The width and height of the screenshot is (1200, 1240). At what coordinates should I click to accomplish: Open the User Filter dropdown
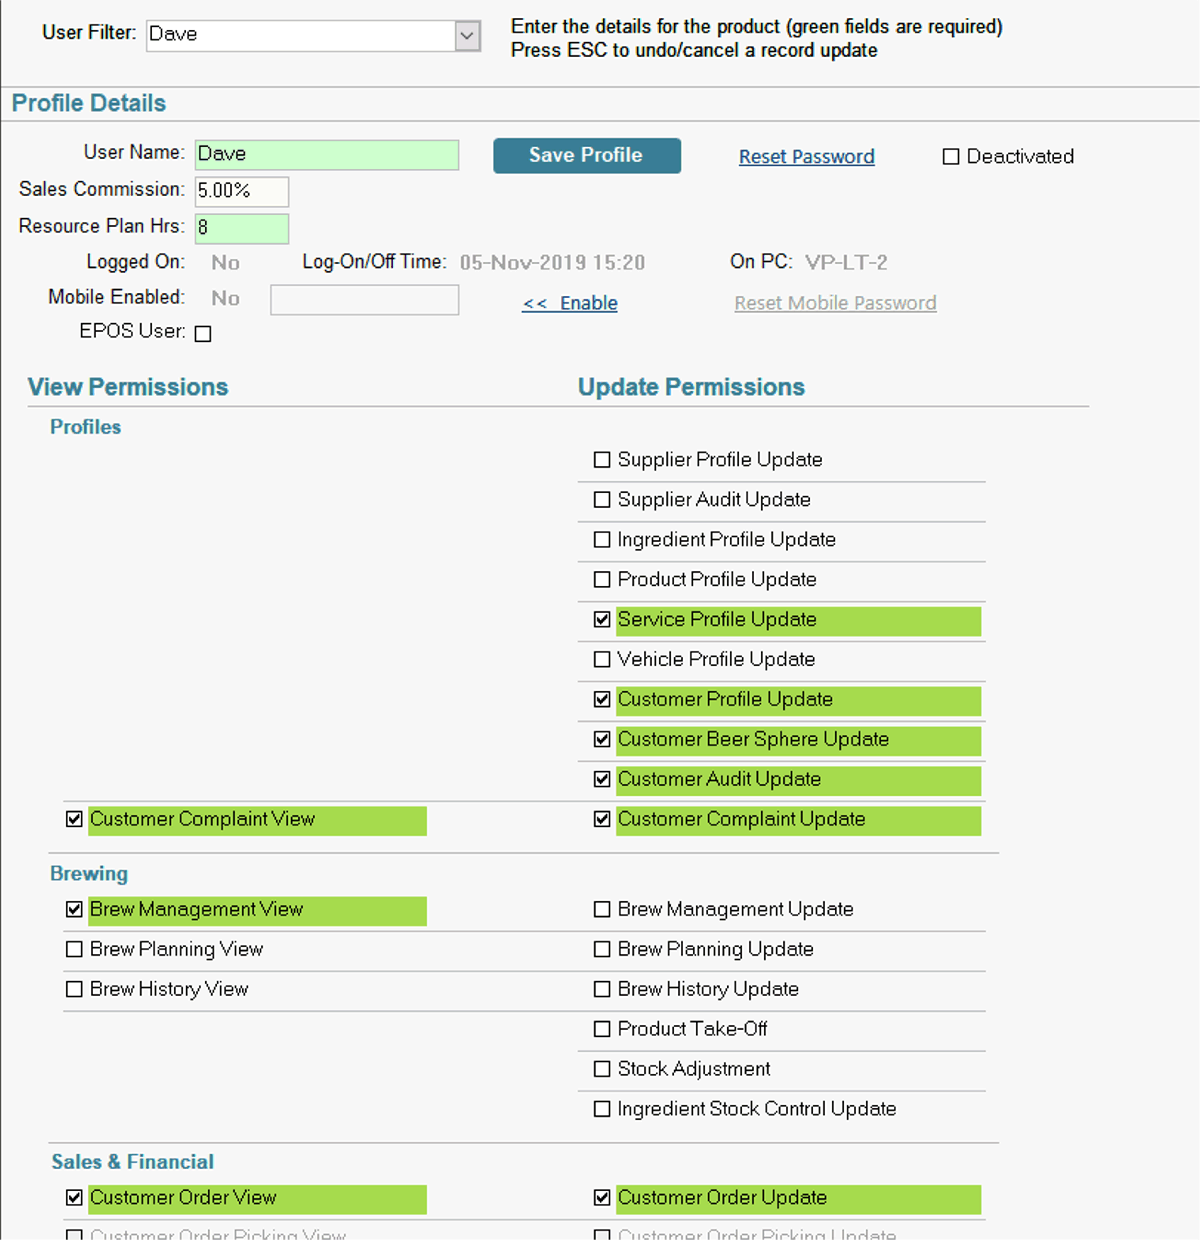tap(465, 34)
